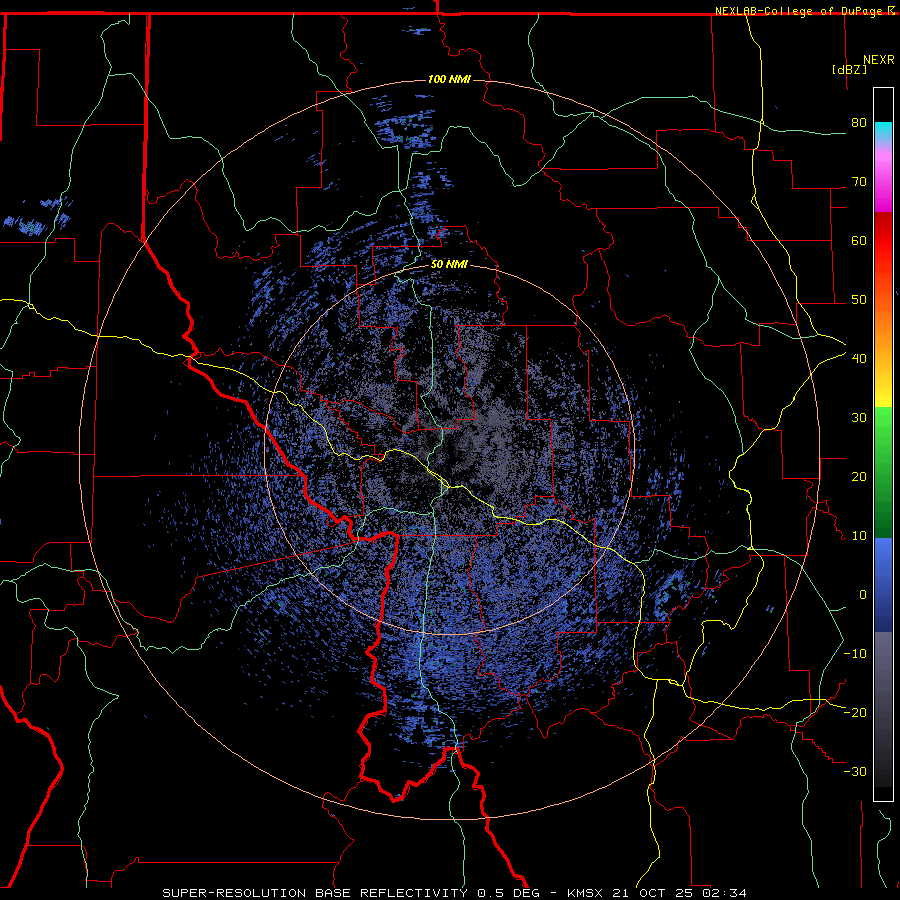900x900 pixels.
Task: Click the KMSX radar site identifier
Action: pos(589,893)
